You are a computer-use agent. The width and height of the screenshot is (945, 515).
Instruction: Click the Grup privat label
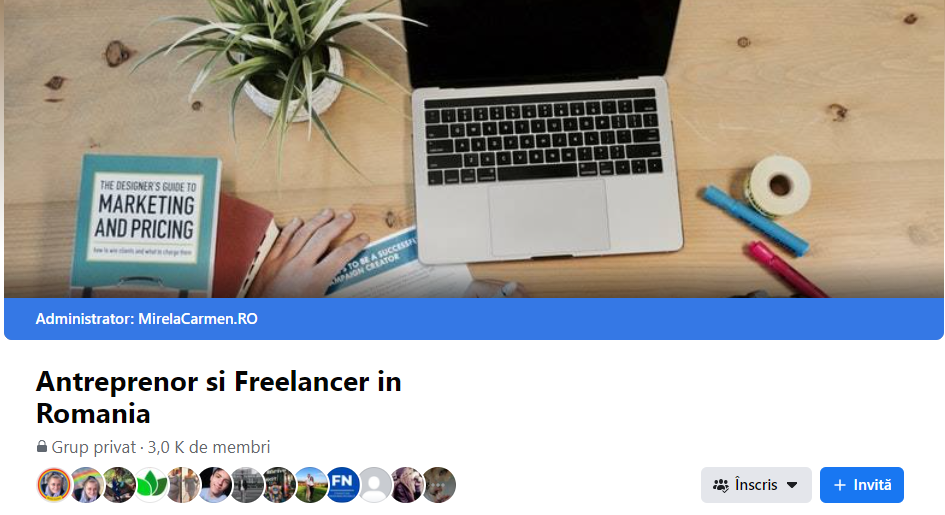click(x=94, y=447)
